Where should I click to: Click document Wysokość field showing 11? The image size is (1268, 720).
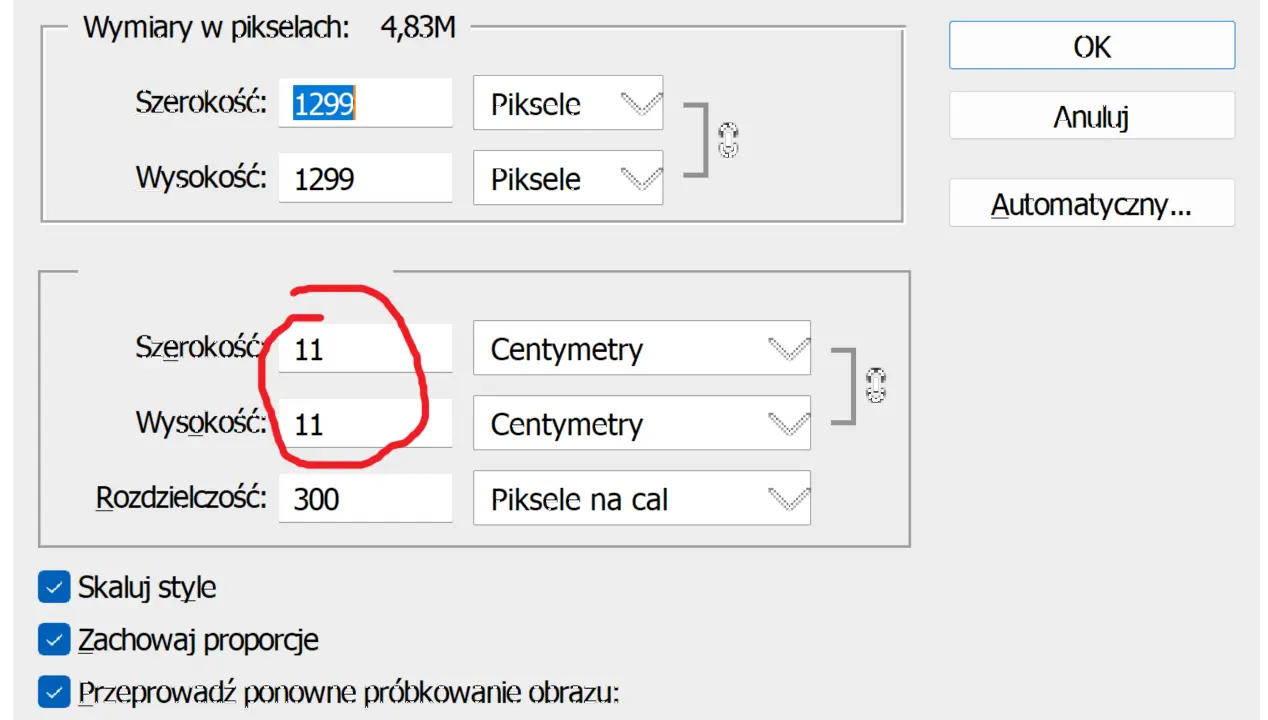365,423
